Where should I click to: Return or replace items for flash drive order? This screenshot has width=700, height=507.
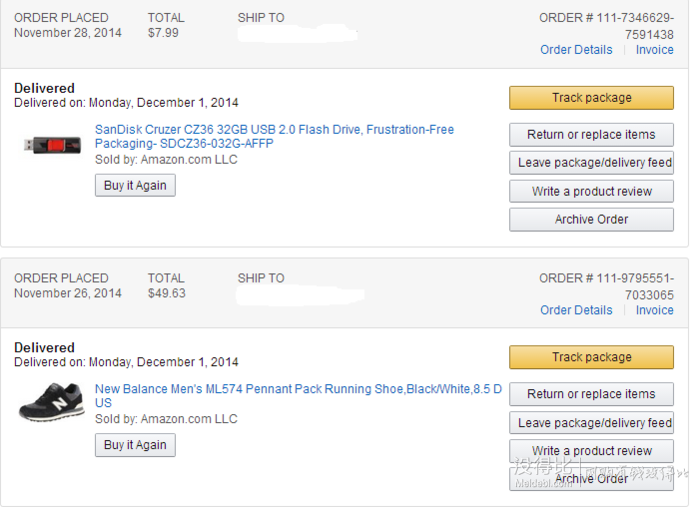point(591,135)
